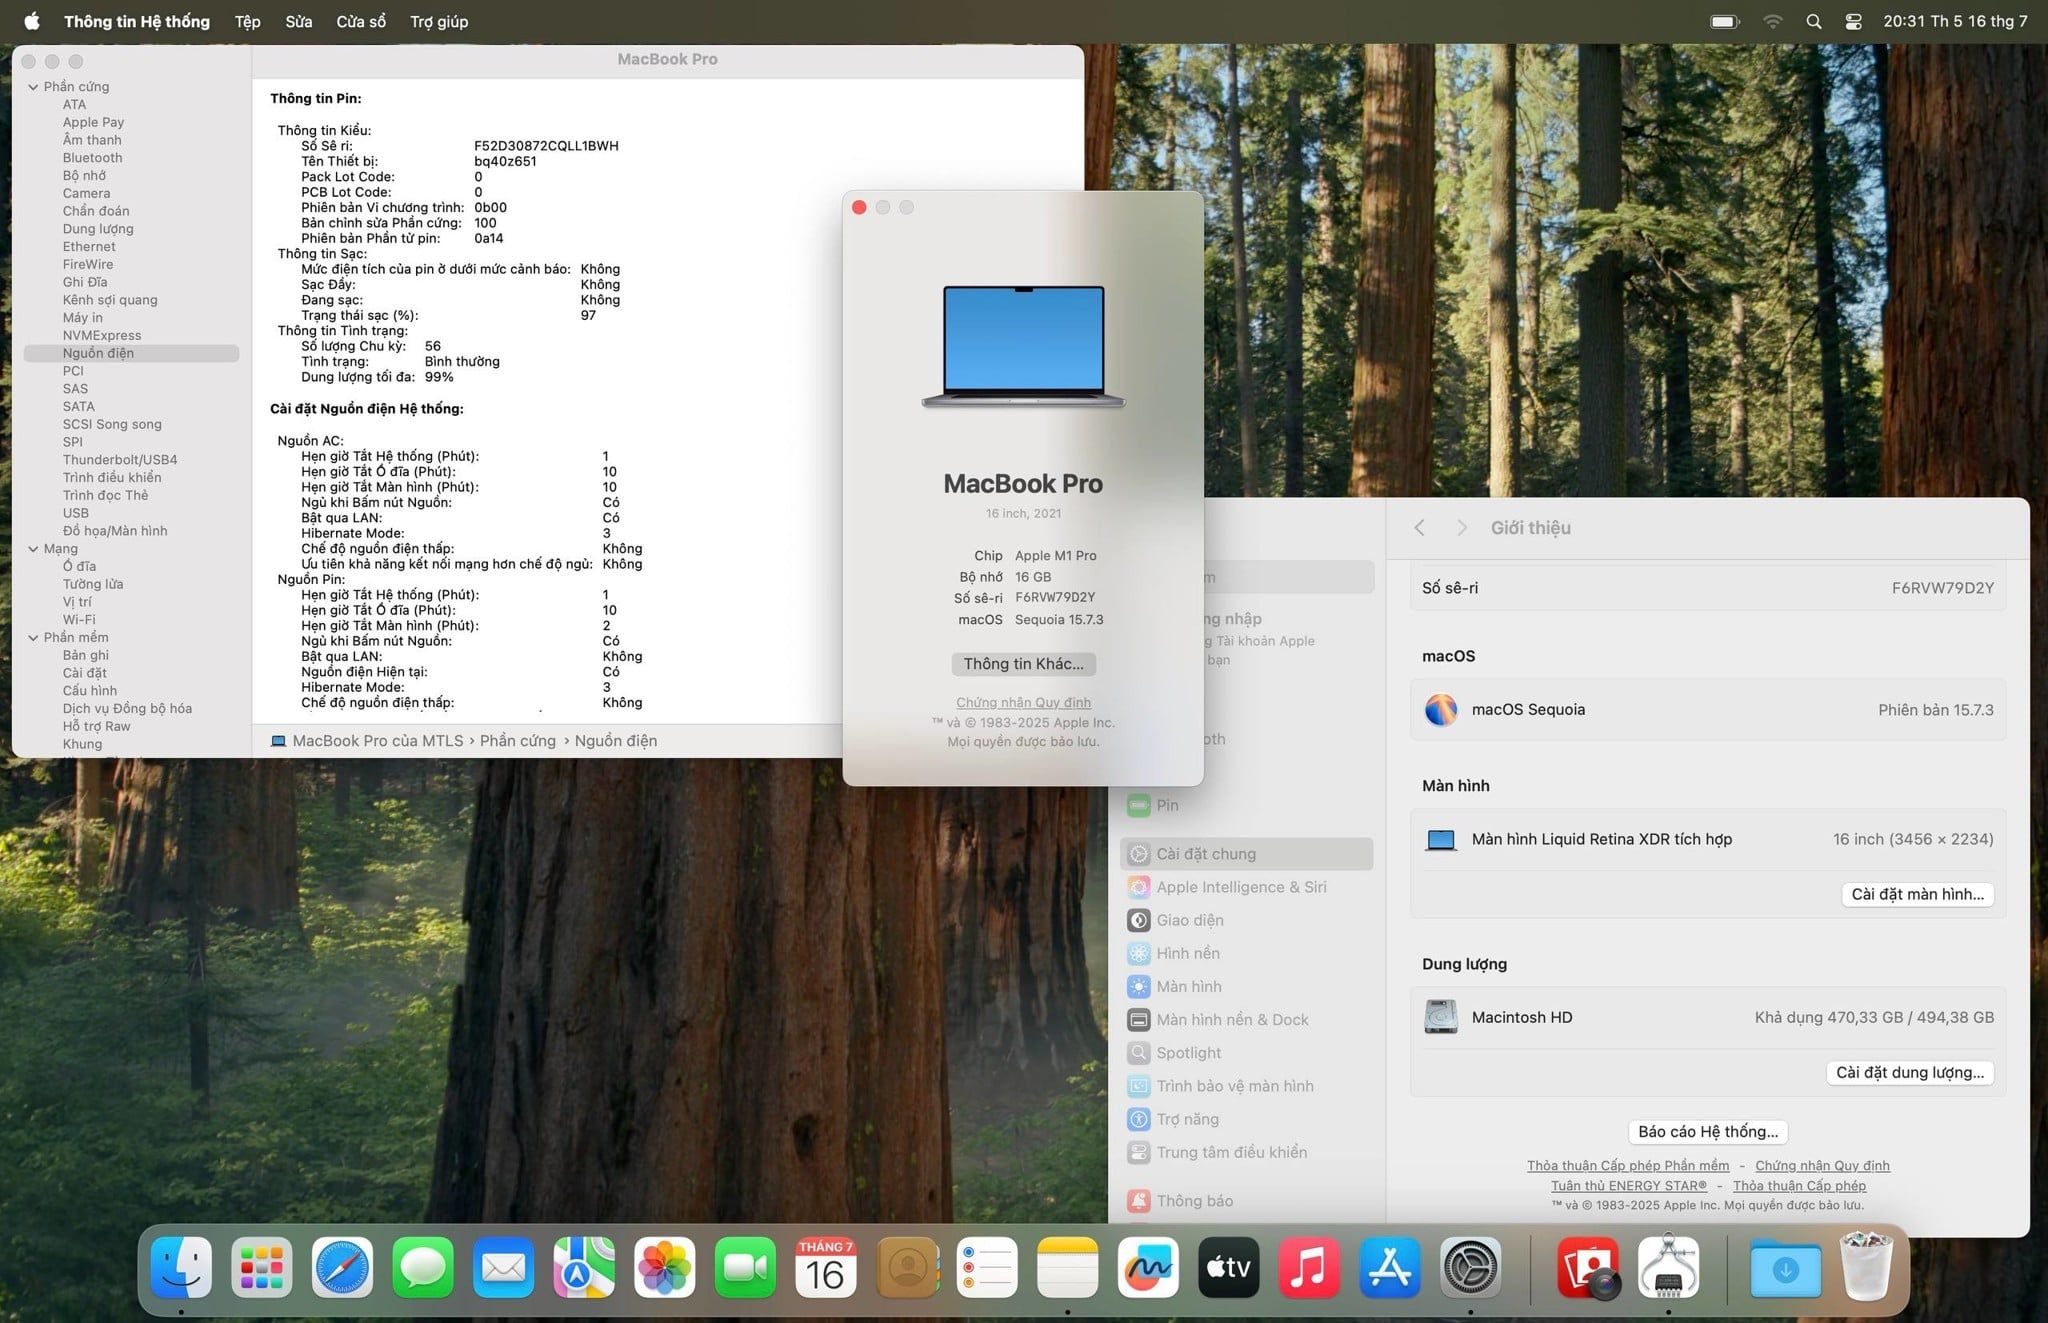This screenshot has width=2048, height=1323.
Task: Open the Trash in the Dock
Action: tap(1867, 1267)
